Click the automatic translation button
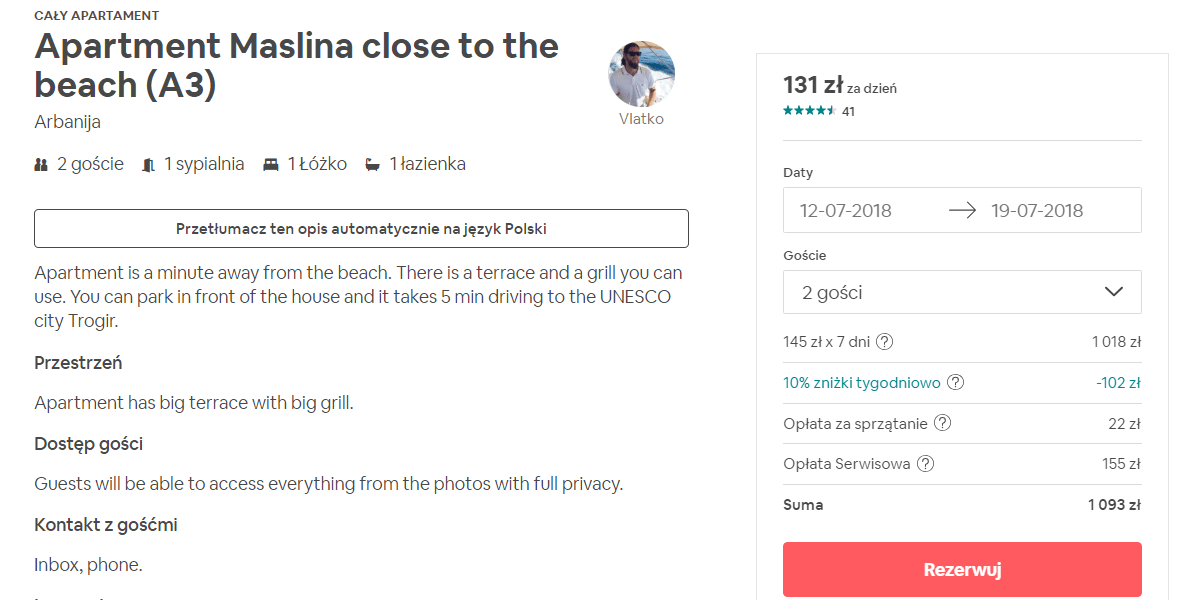 (x=361, y=229)
